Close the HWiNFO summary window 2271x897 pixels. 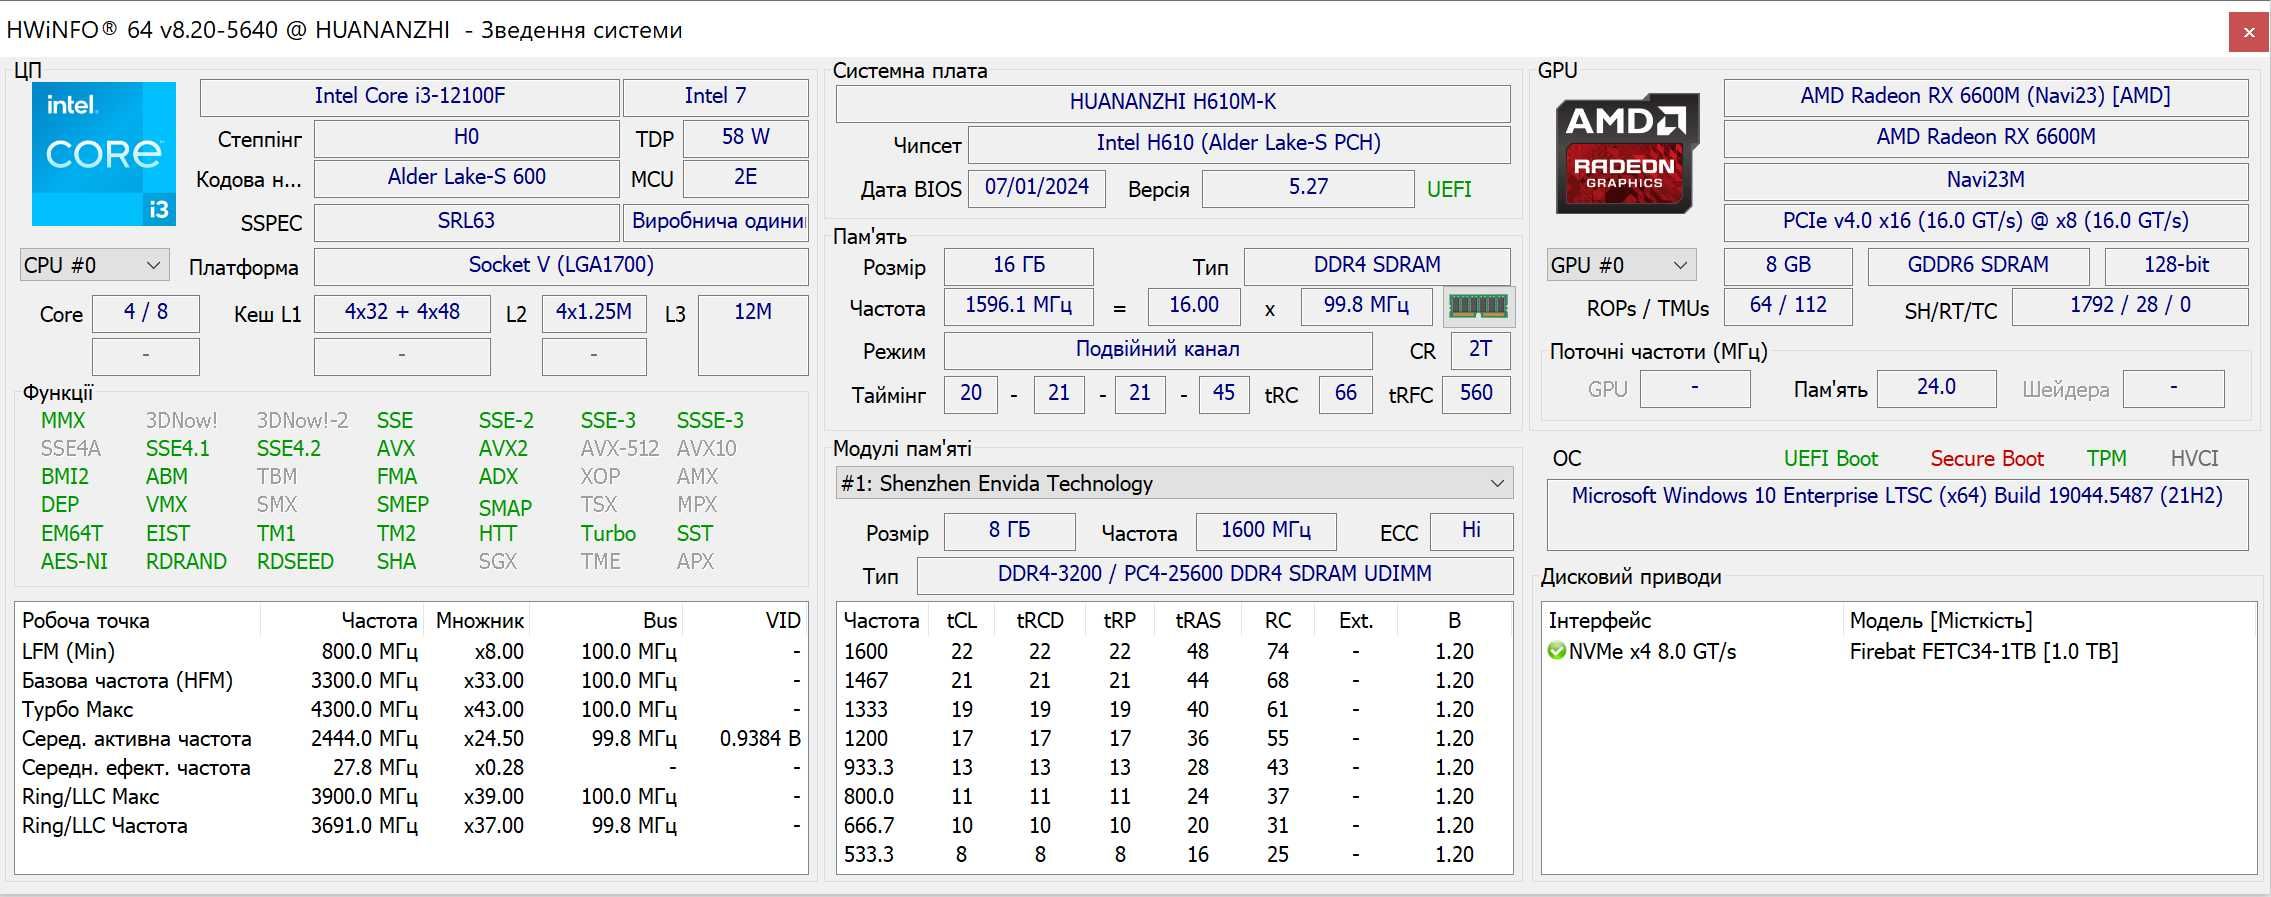[x=2248, y=32]
